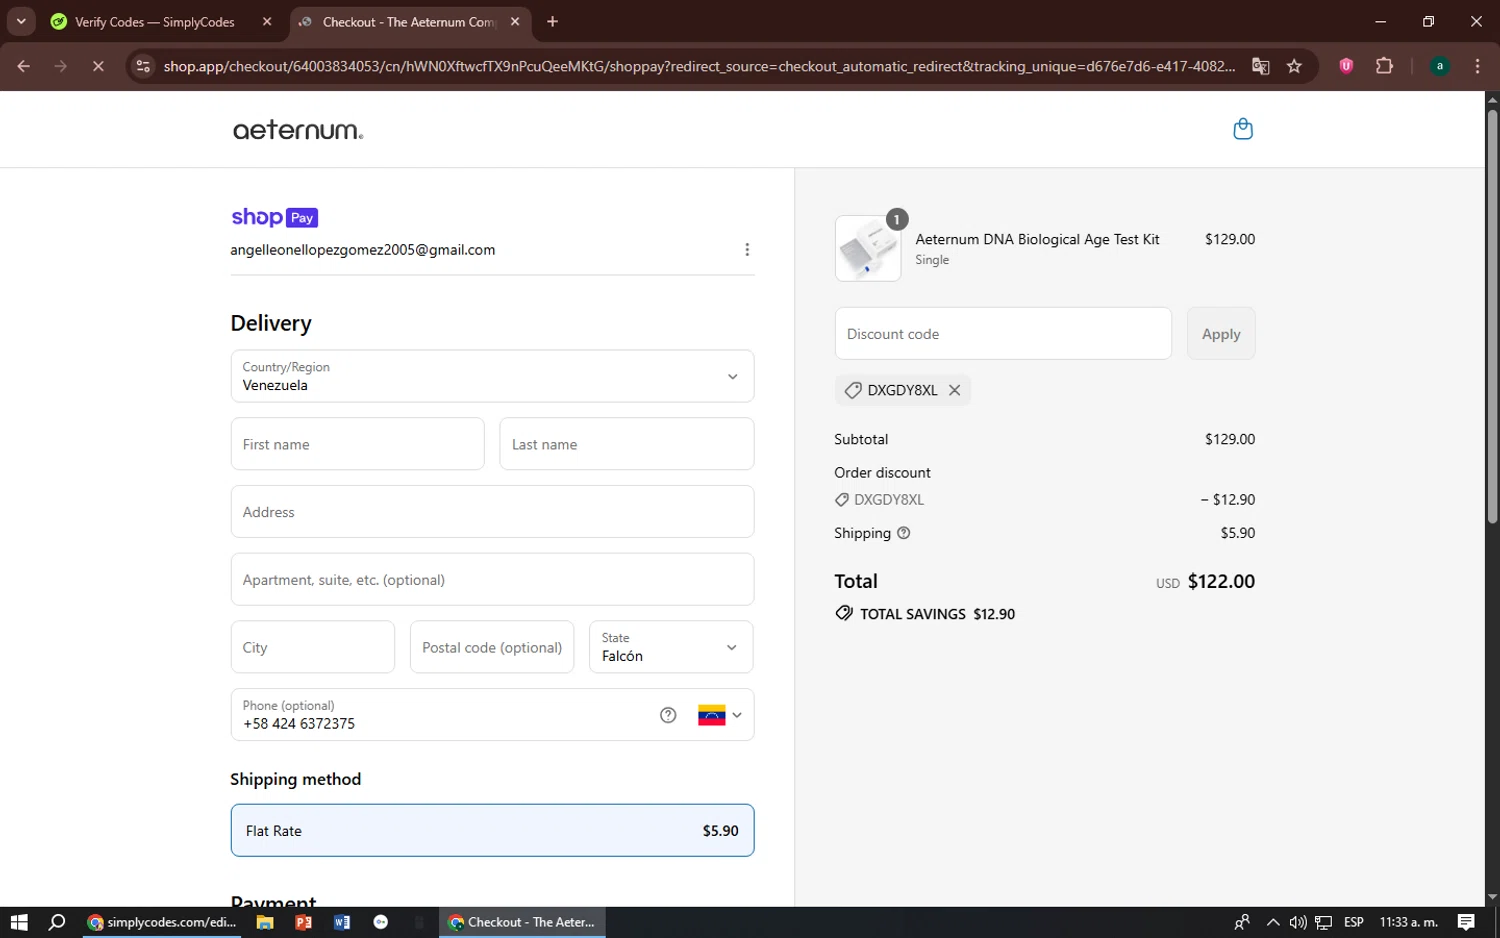Open volume control in system tray
The width and height of the screenshot is (1500, 938).
click(x=1298, y=922)
